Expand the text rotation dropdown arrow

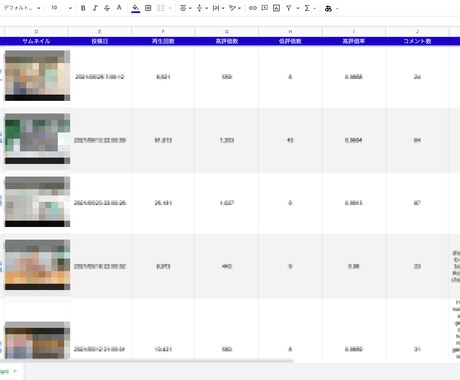point(239,8)
